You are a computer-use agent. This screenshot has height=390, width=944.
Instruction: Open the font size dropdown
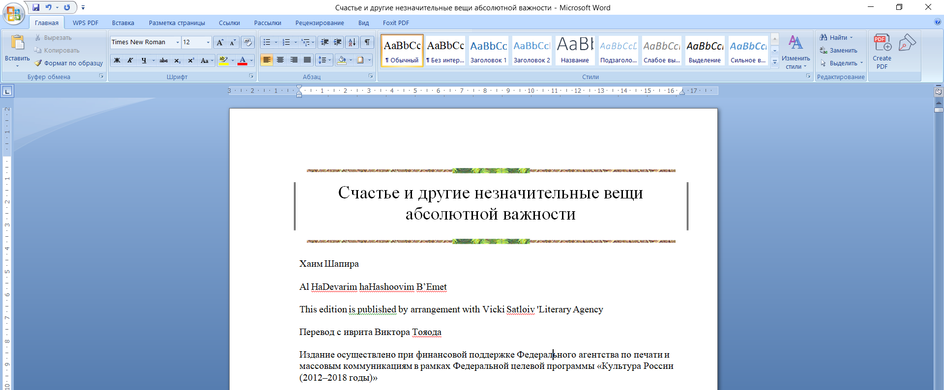click(x=208, y=43)
